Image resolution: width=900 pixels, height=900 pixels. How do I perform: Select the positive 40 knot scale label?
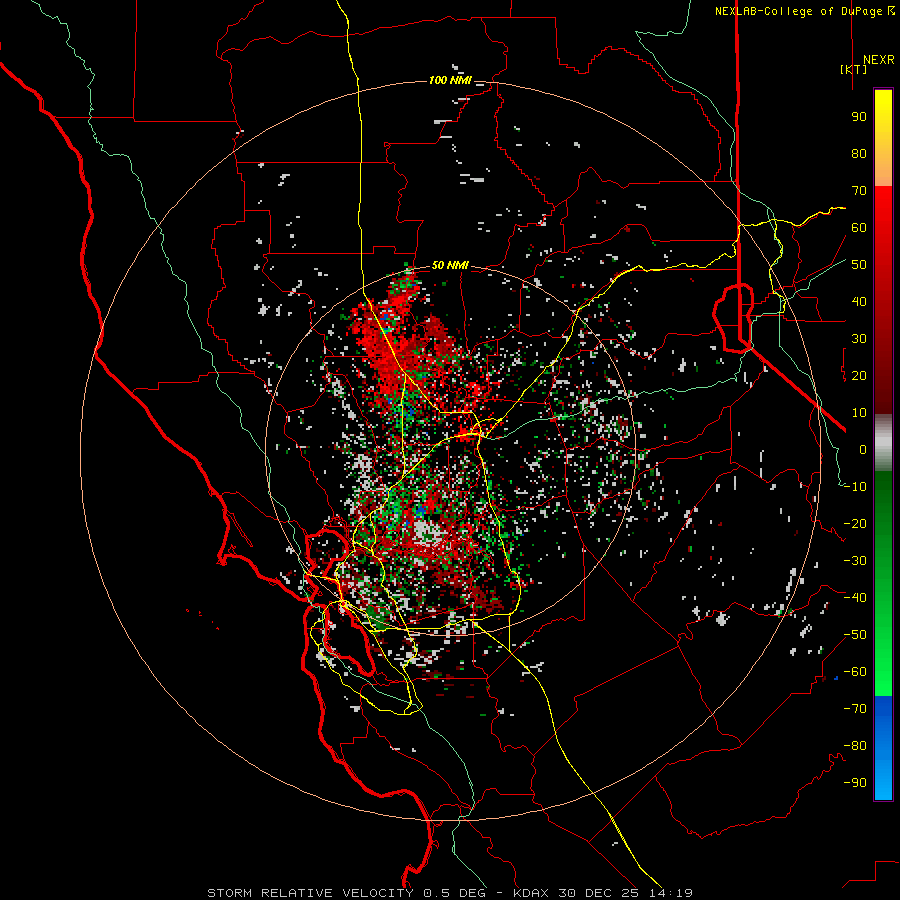(859, 301)
